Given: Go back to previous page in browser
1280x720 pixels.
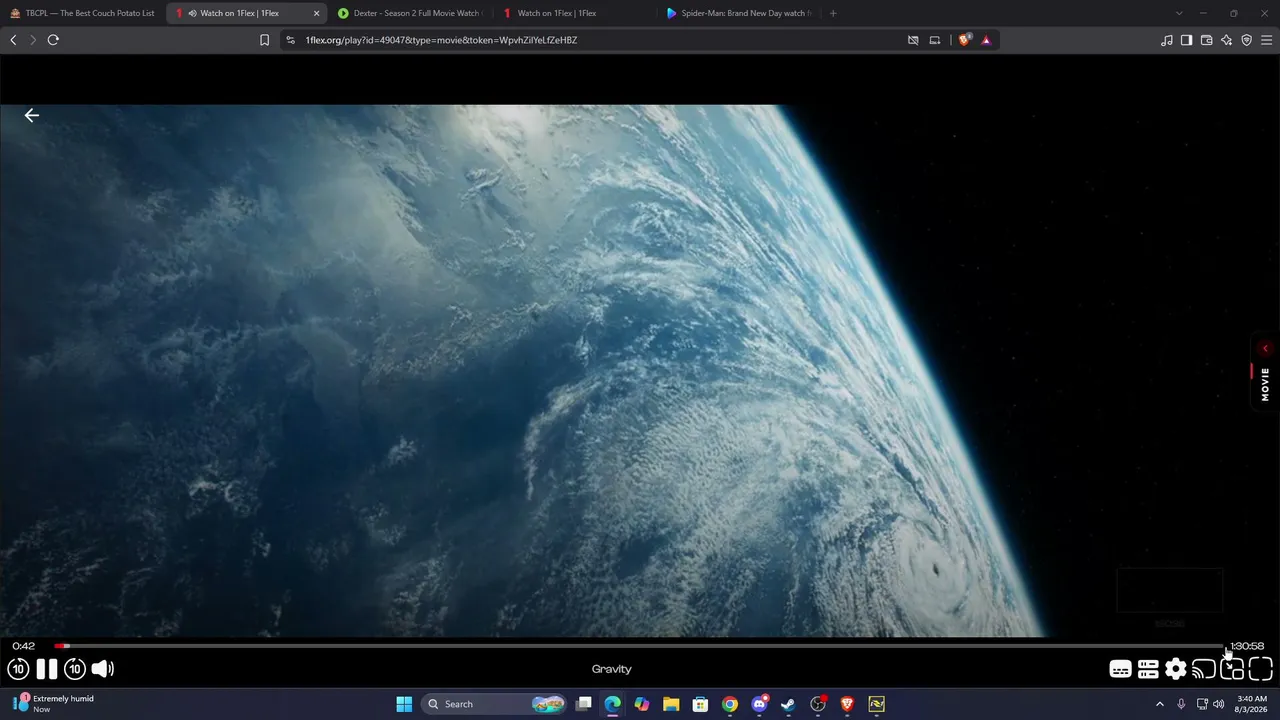Looking at the screenshot, I should pyautogui.click(x=13, y=40).
